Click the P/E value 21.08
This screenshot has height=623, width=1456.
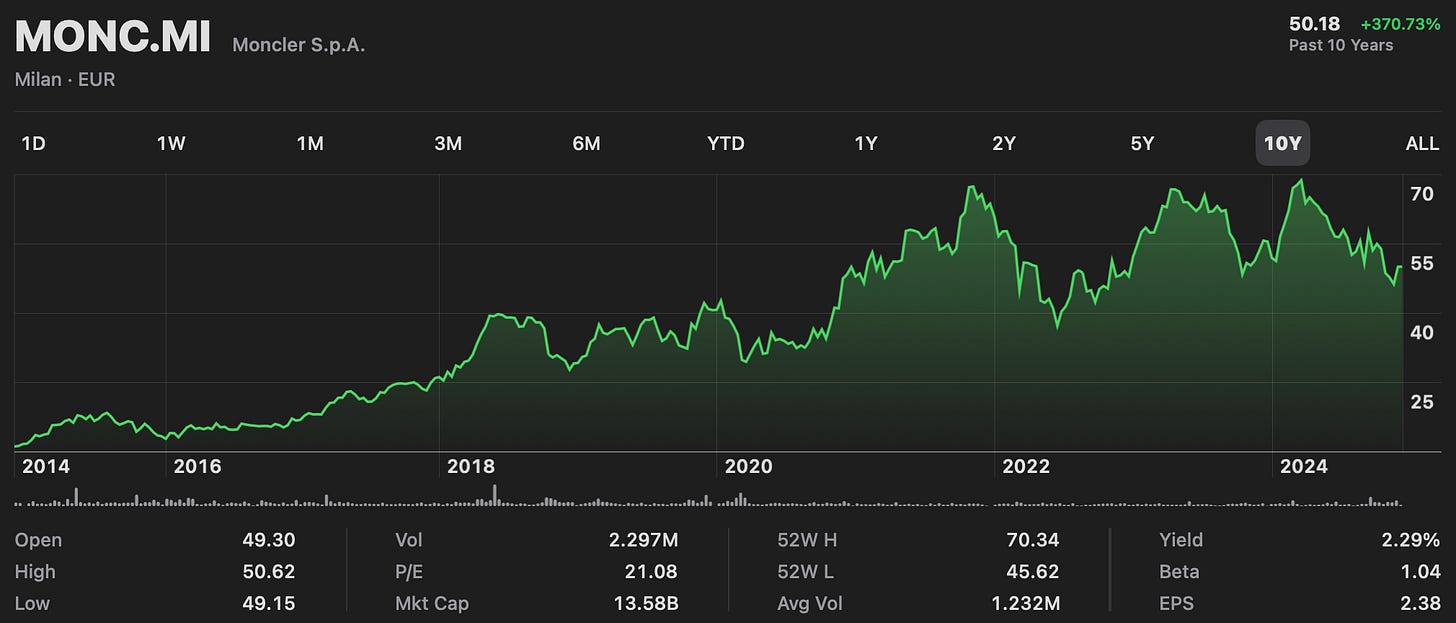click(x=651, y=572)
